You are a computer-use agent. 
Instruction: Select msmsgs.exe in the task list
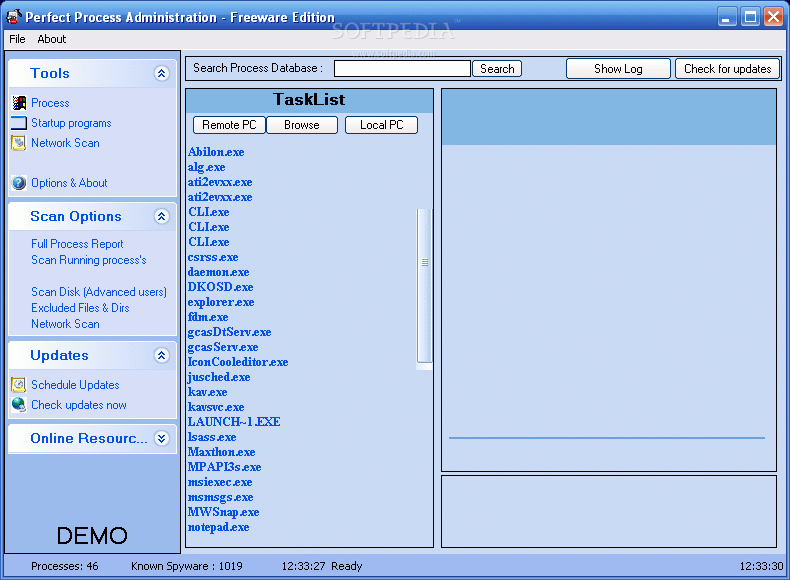220,497
